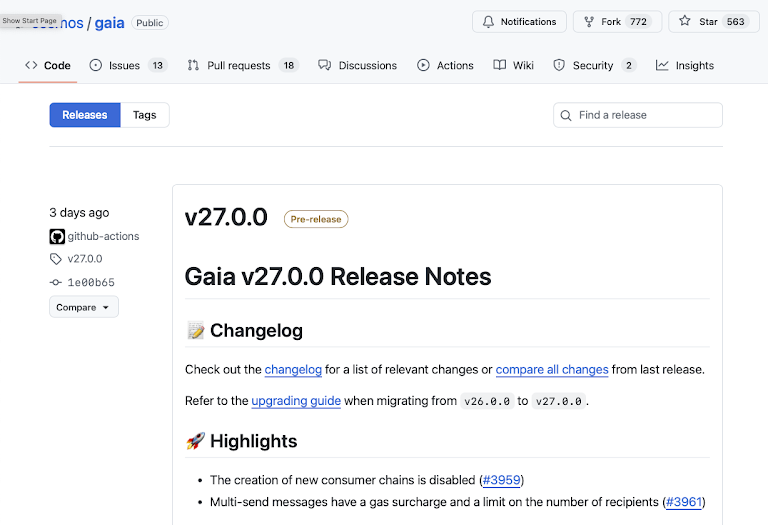Click the github-actions avatar icon
This screenshot has width=768, height=525.
click(57, 237)
